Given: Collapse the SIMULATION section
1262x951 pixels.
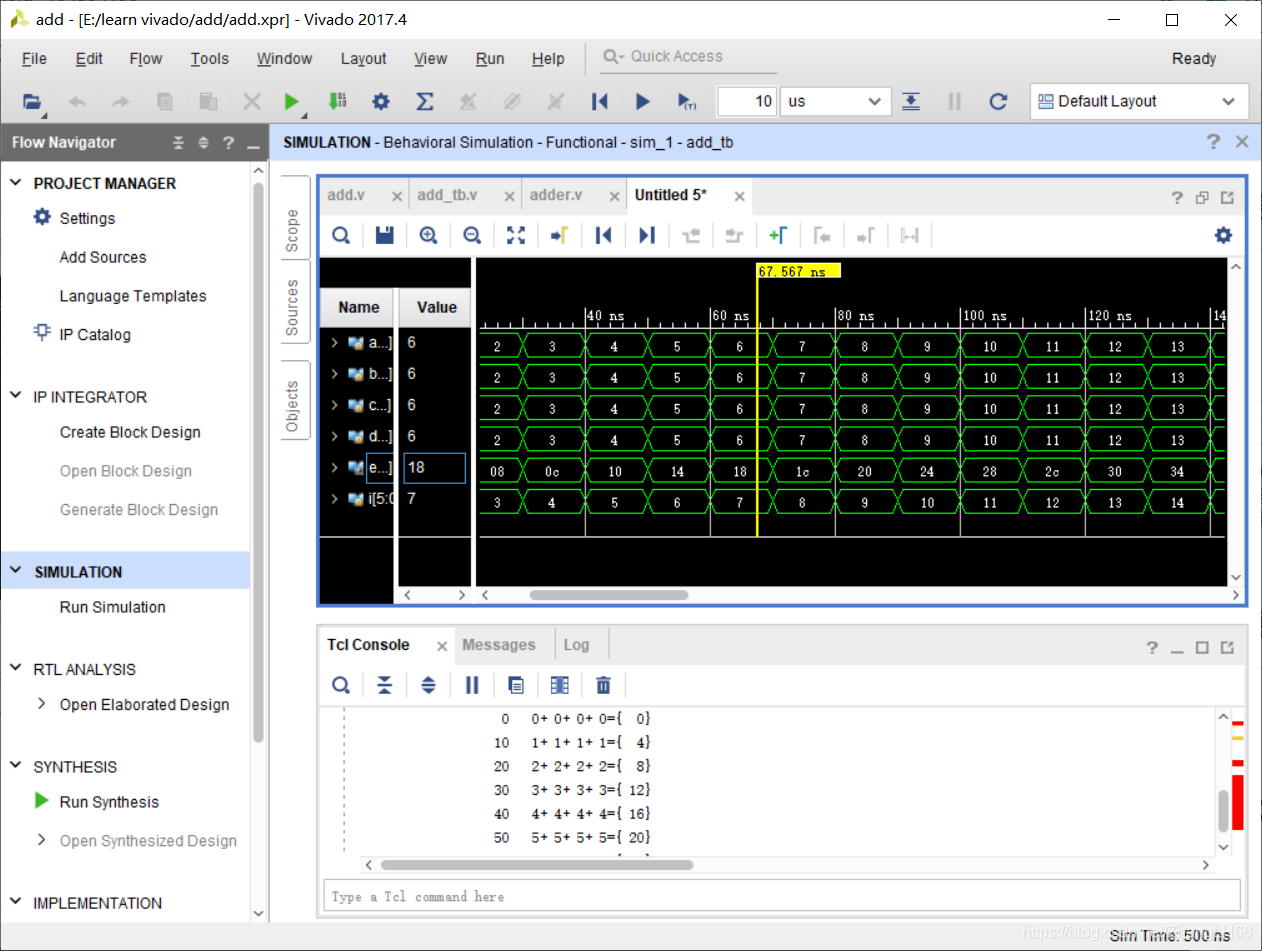Looking at the screenshot, I should tap(16, 571).
